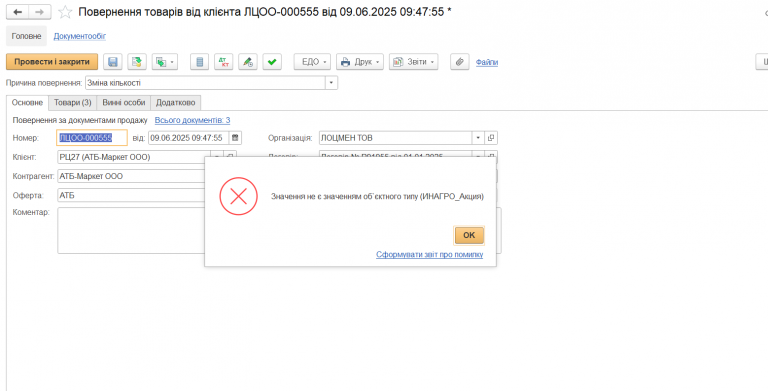The image size is (768, 391).
Task: Open the Організація ЛОЦМЕН ТОВ record
Action: 491,138
